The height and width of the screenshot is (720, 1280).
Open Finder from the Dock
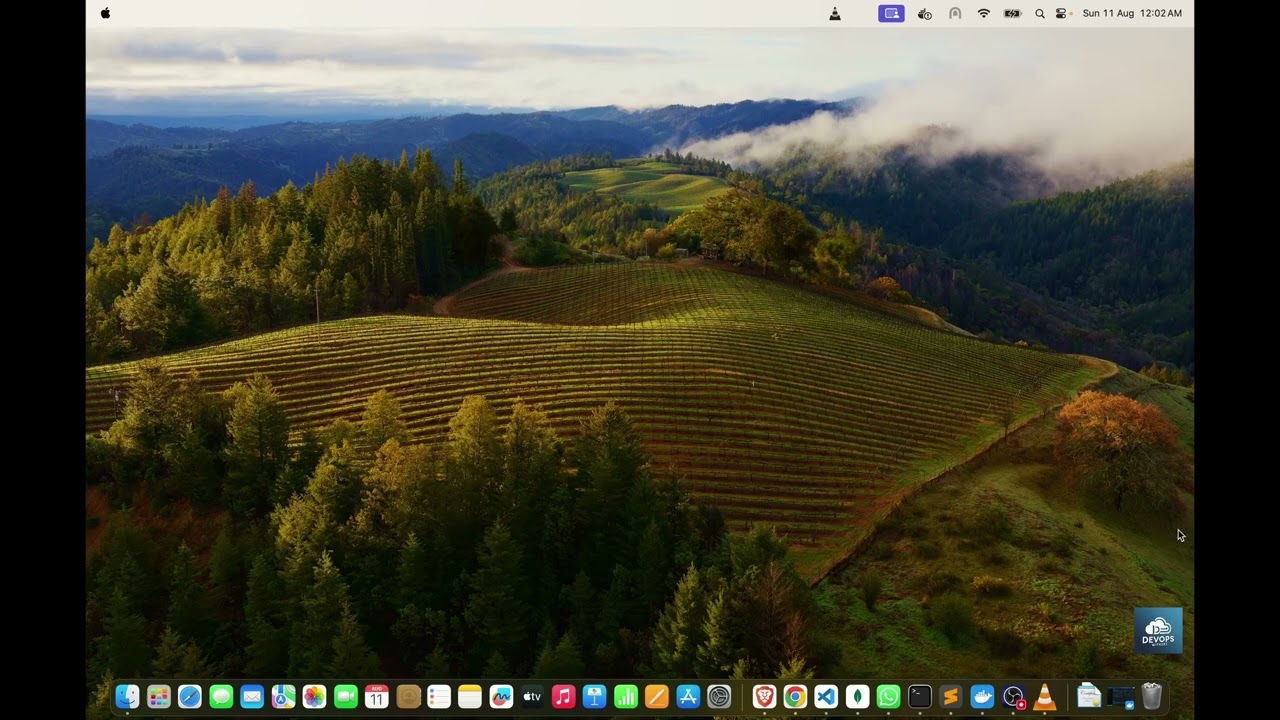127,697
